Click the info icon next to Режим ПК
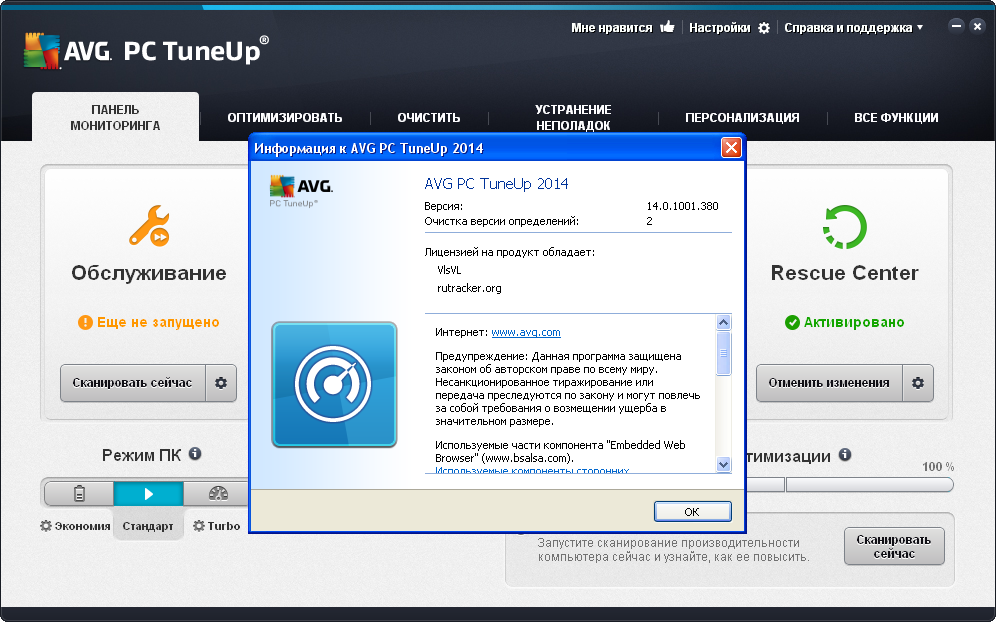 coord(195,454)
